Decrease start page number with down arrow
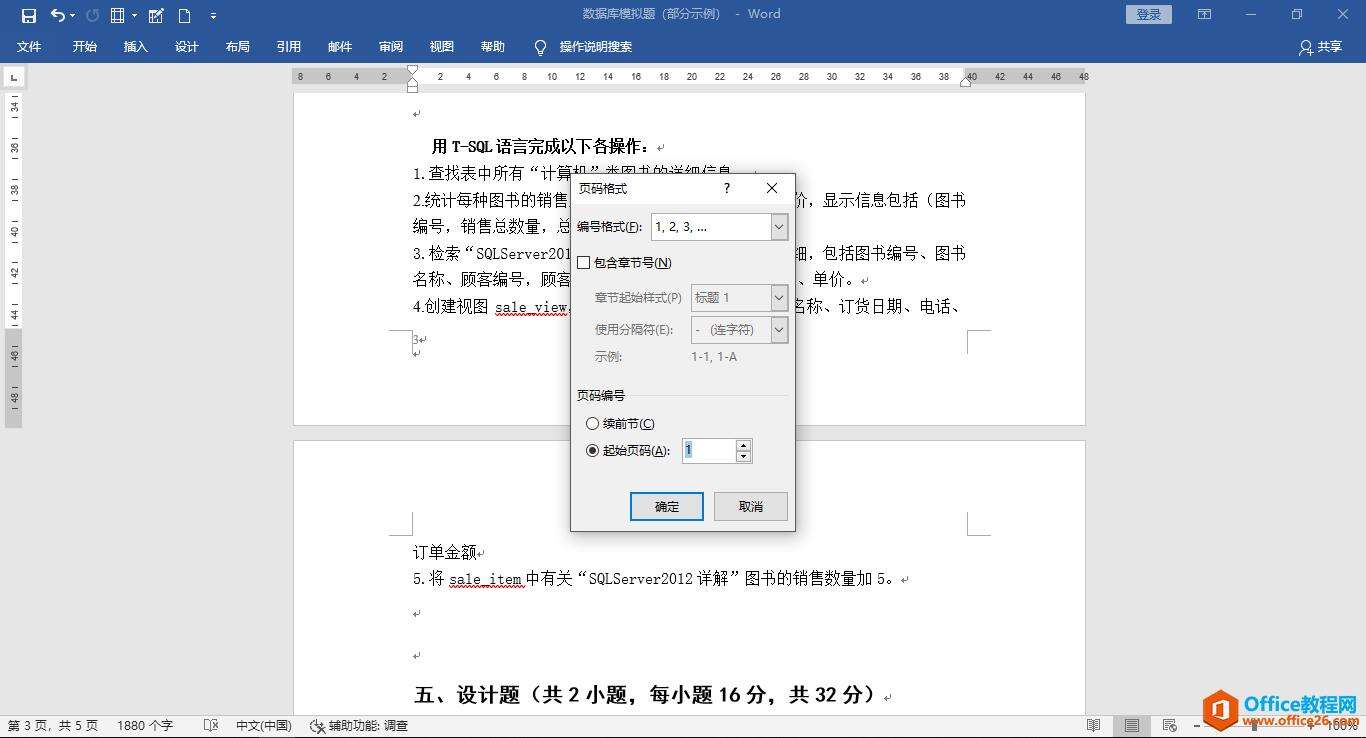This screenshot has height=738, width=1366. click(x=743, y=457)
